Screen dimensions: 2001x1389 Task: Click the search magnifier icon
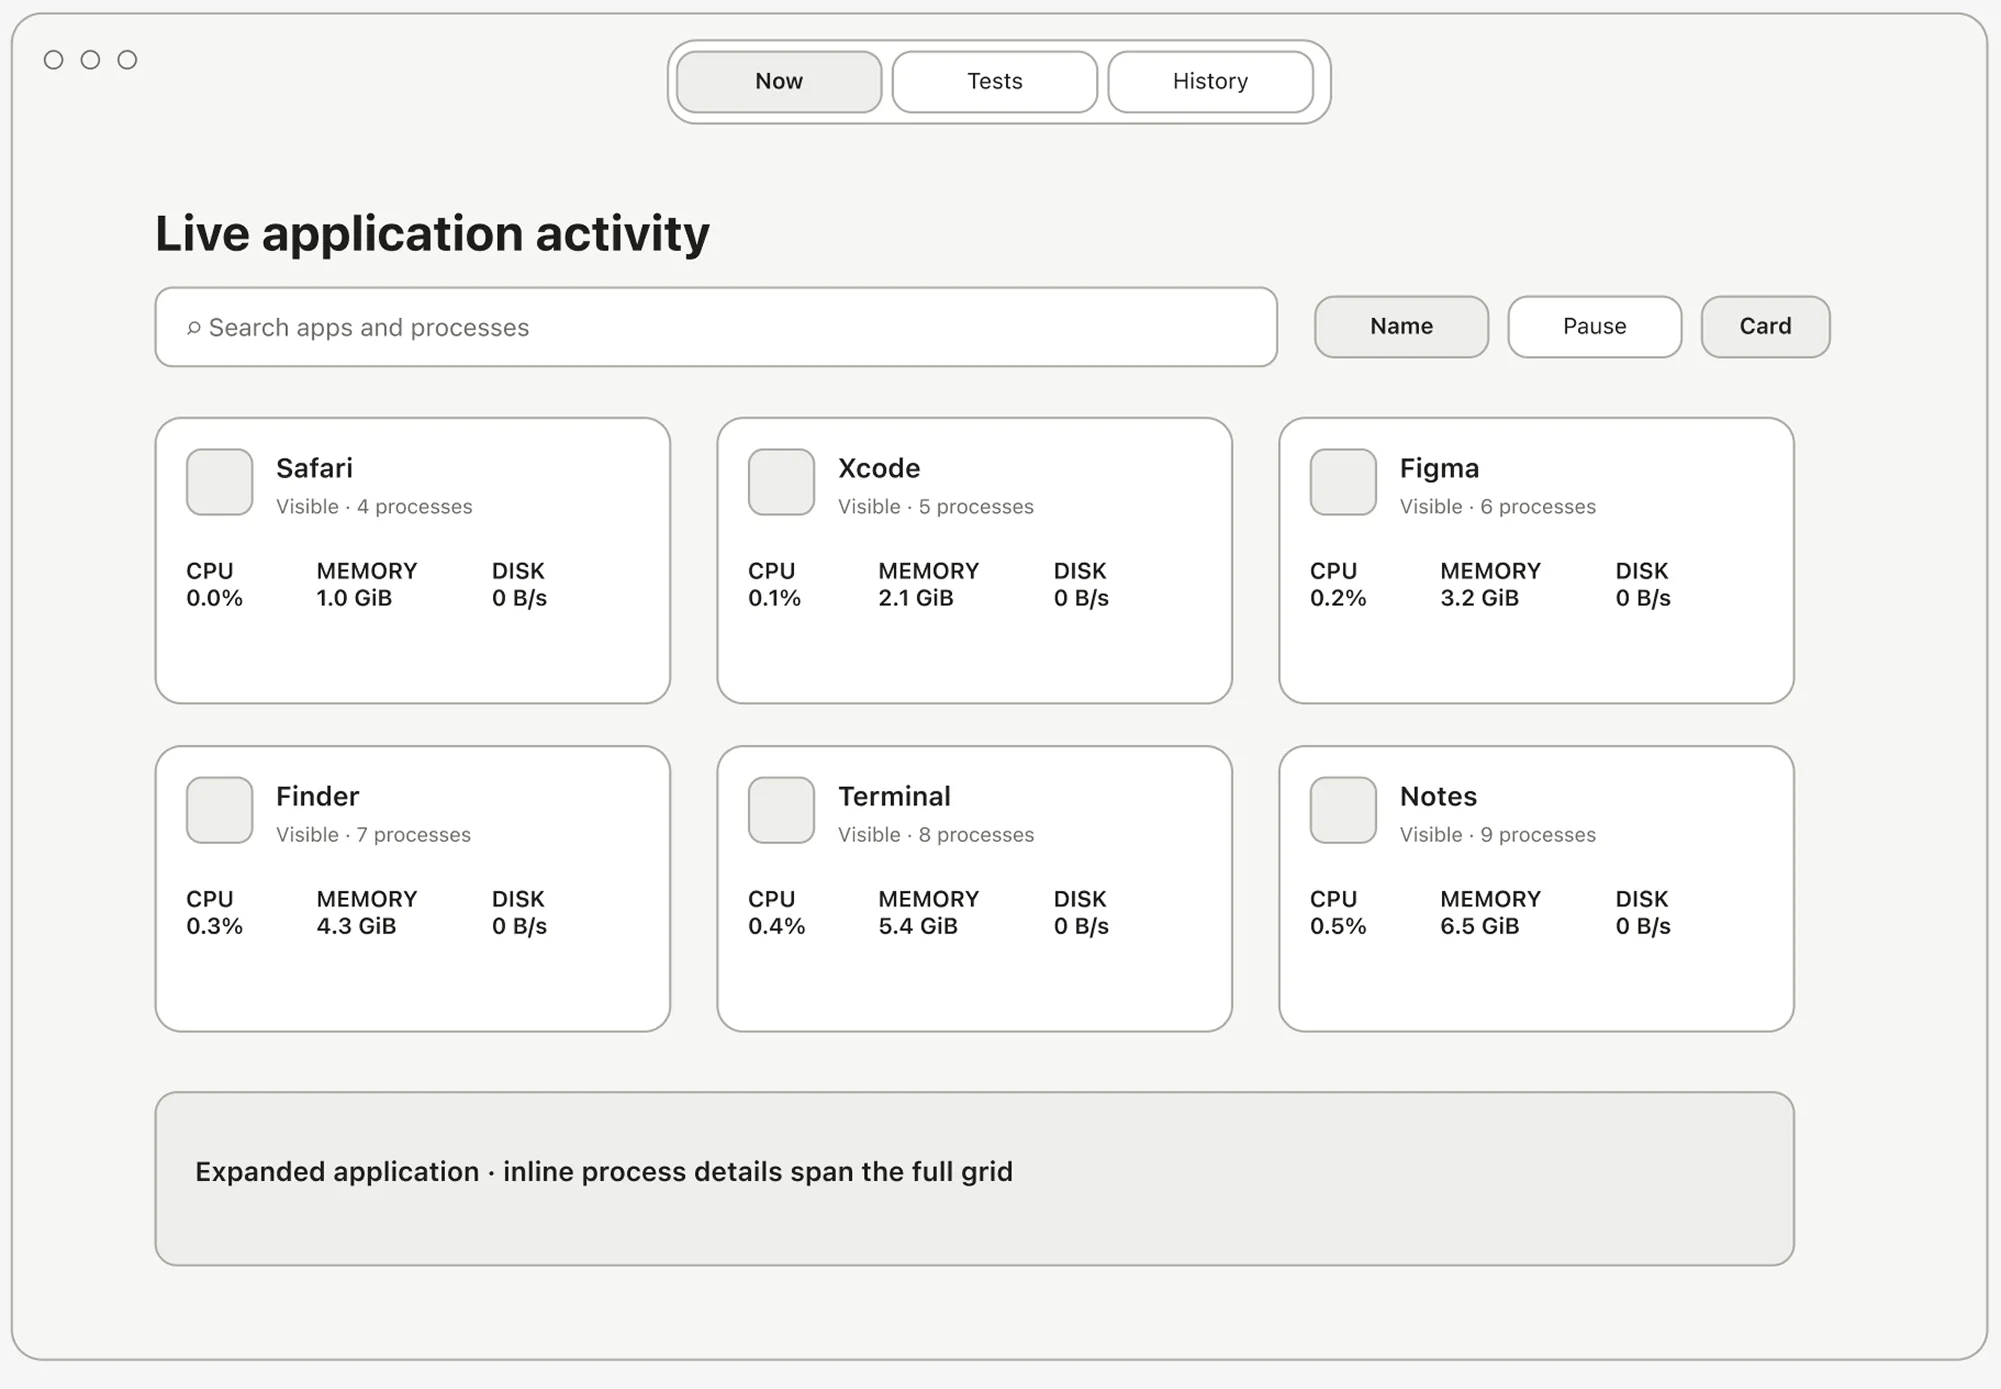coord(194,328)
